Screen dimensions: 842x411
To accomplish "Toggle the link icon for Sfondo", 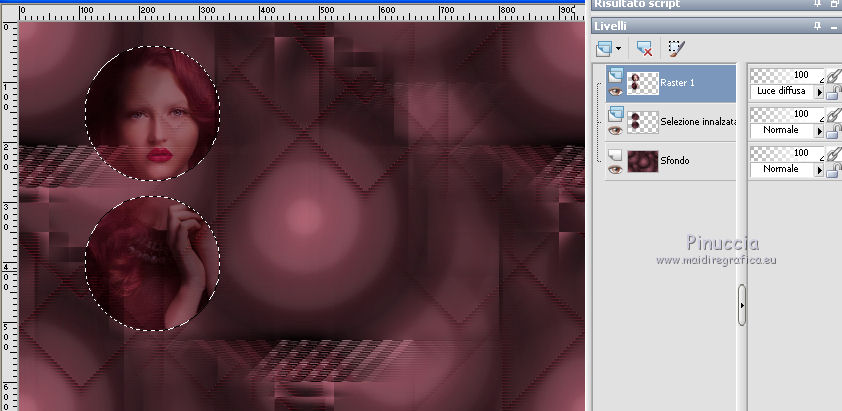I will coord(833,154).
